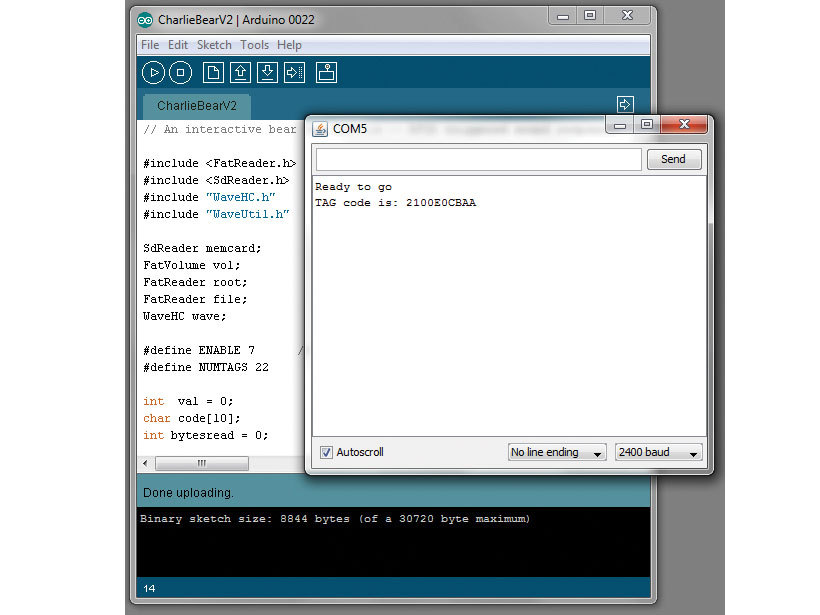
Task: Click the Java icon in COM5 window
Action: tap(320, 129)
